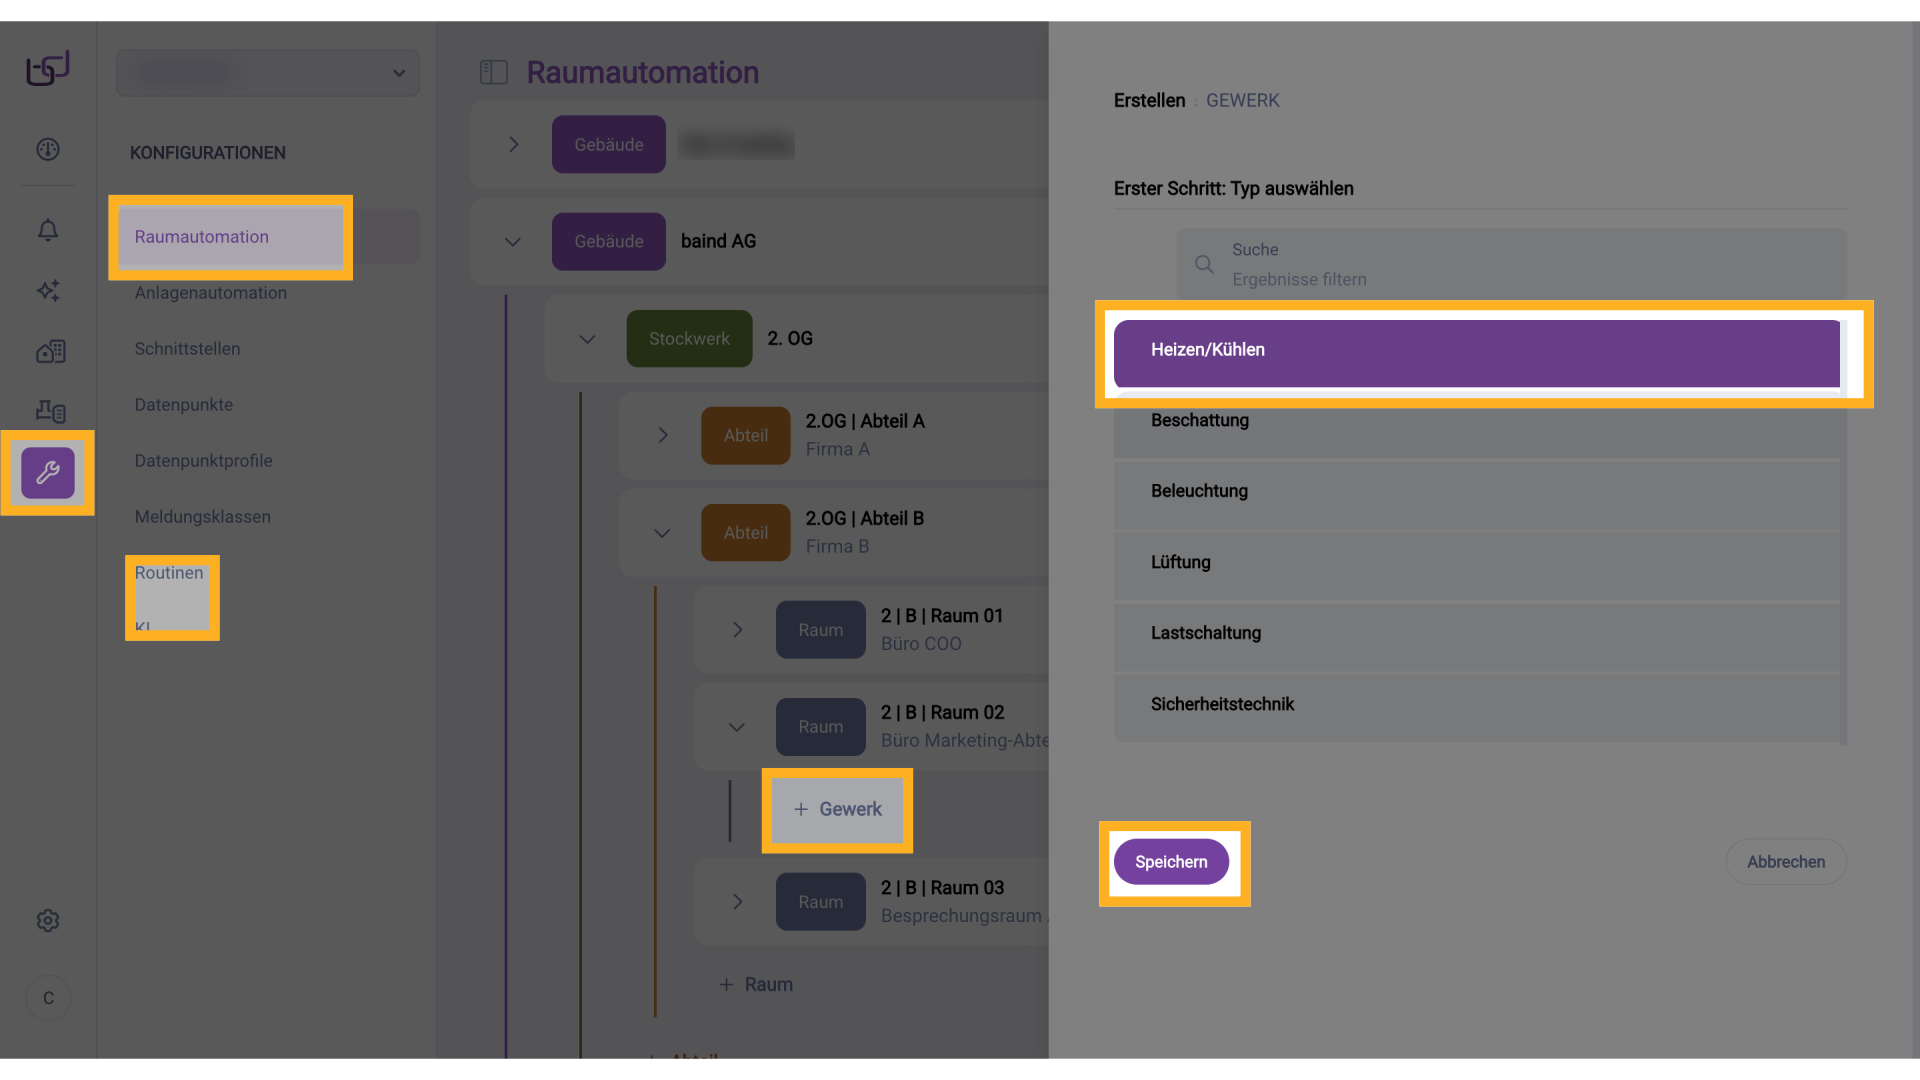Image resolution: width=1920 pixels, height=1080 pixels.
Task: Toggle the sidebar panel icon beside Raumautomation
Action: coord(494,72)
